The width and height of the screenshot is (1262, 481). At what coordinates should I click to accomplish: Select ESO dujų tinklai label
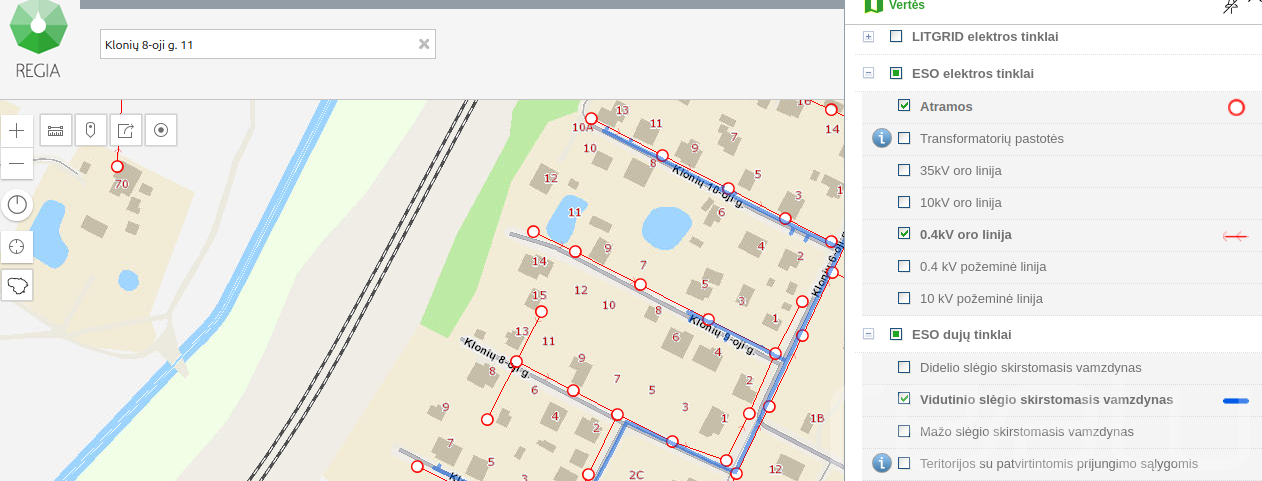click(x=961, y=334)
